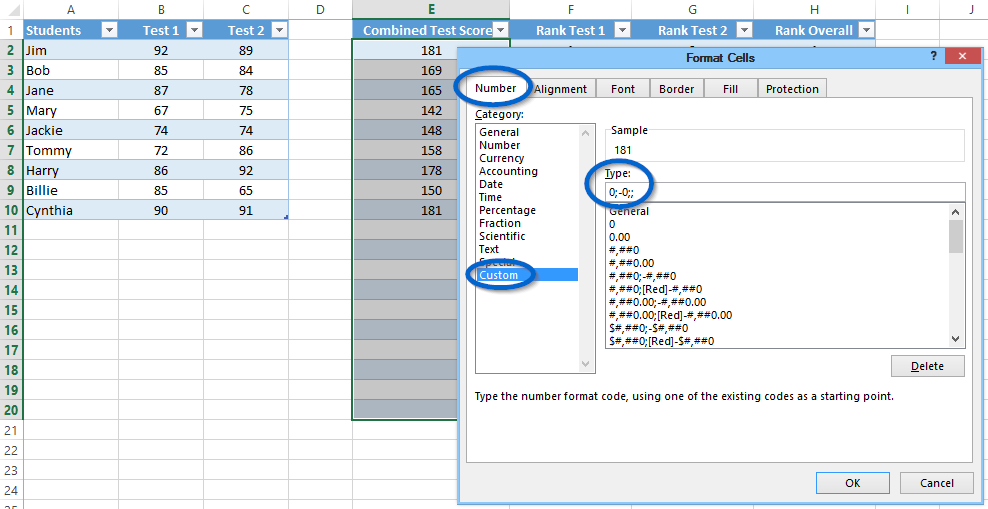Screen dimensions: 988x509
Task: Select Accounting category
Action: [508, 171]
